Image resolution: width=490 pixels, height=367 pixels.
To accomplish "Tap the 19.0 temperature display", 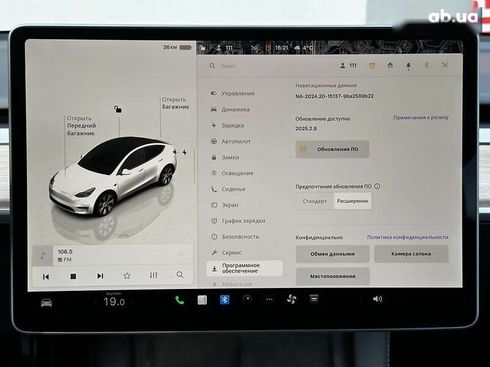I will 114,302.
